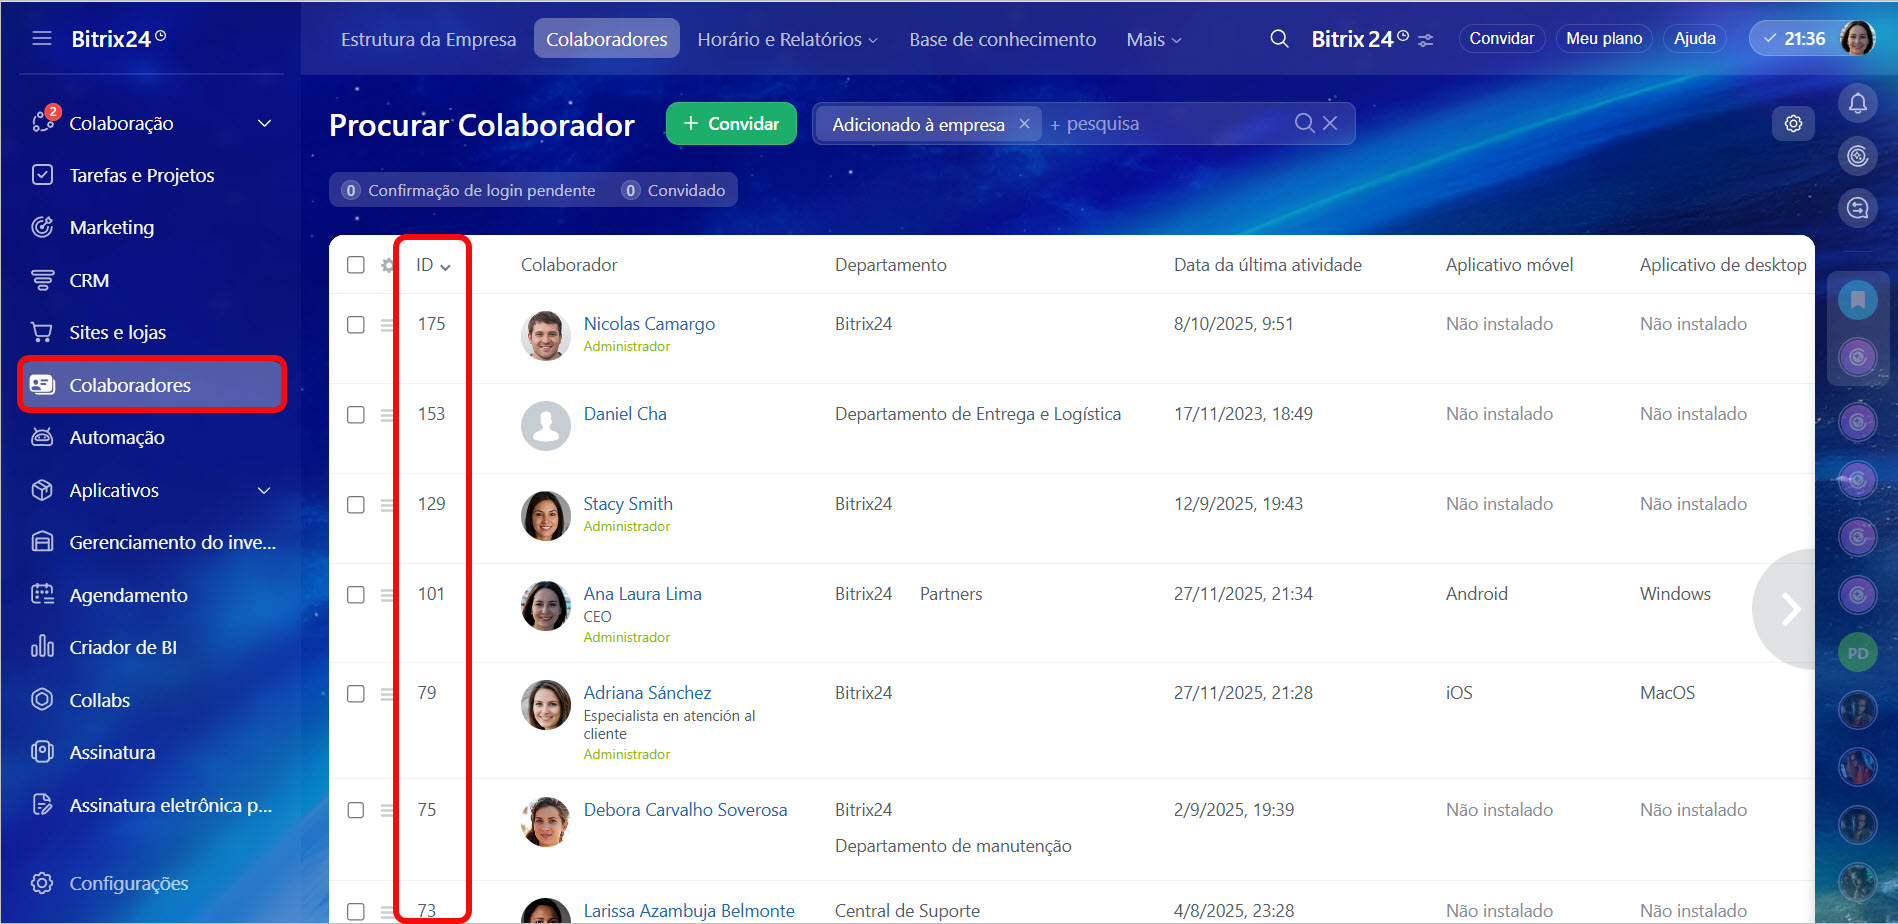Toggle the select-all checkbox in table header

point(356,265)
